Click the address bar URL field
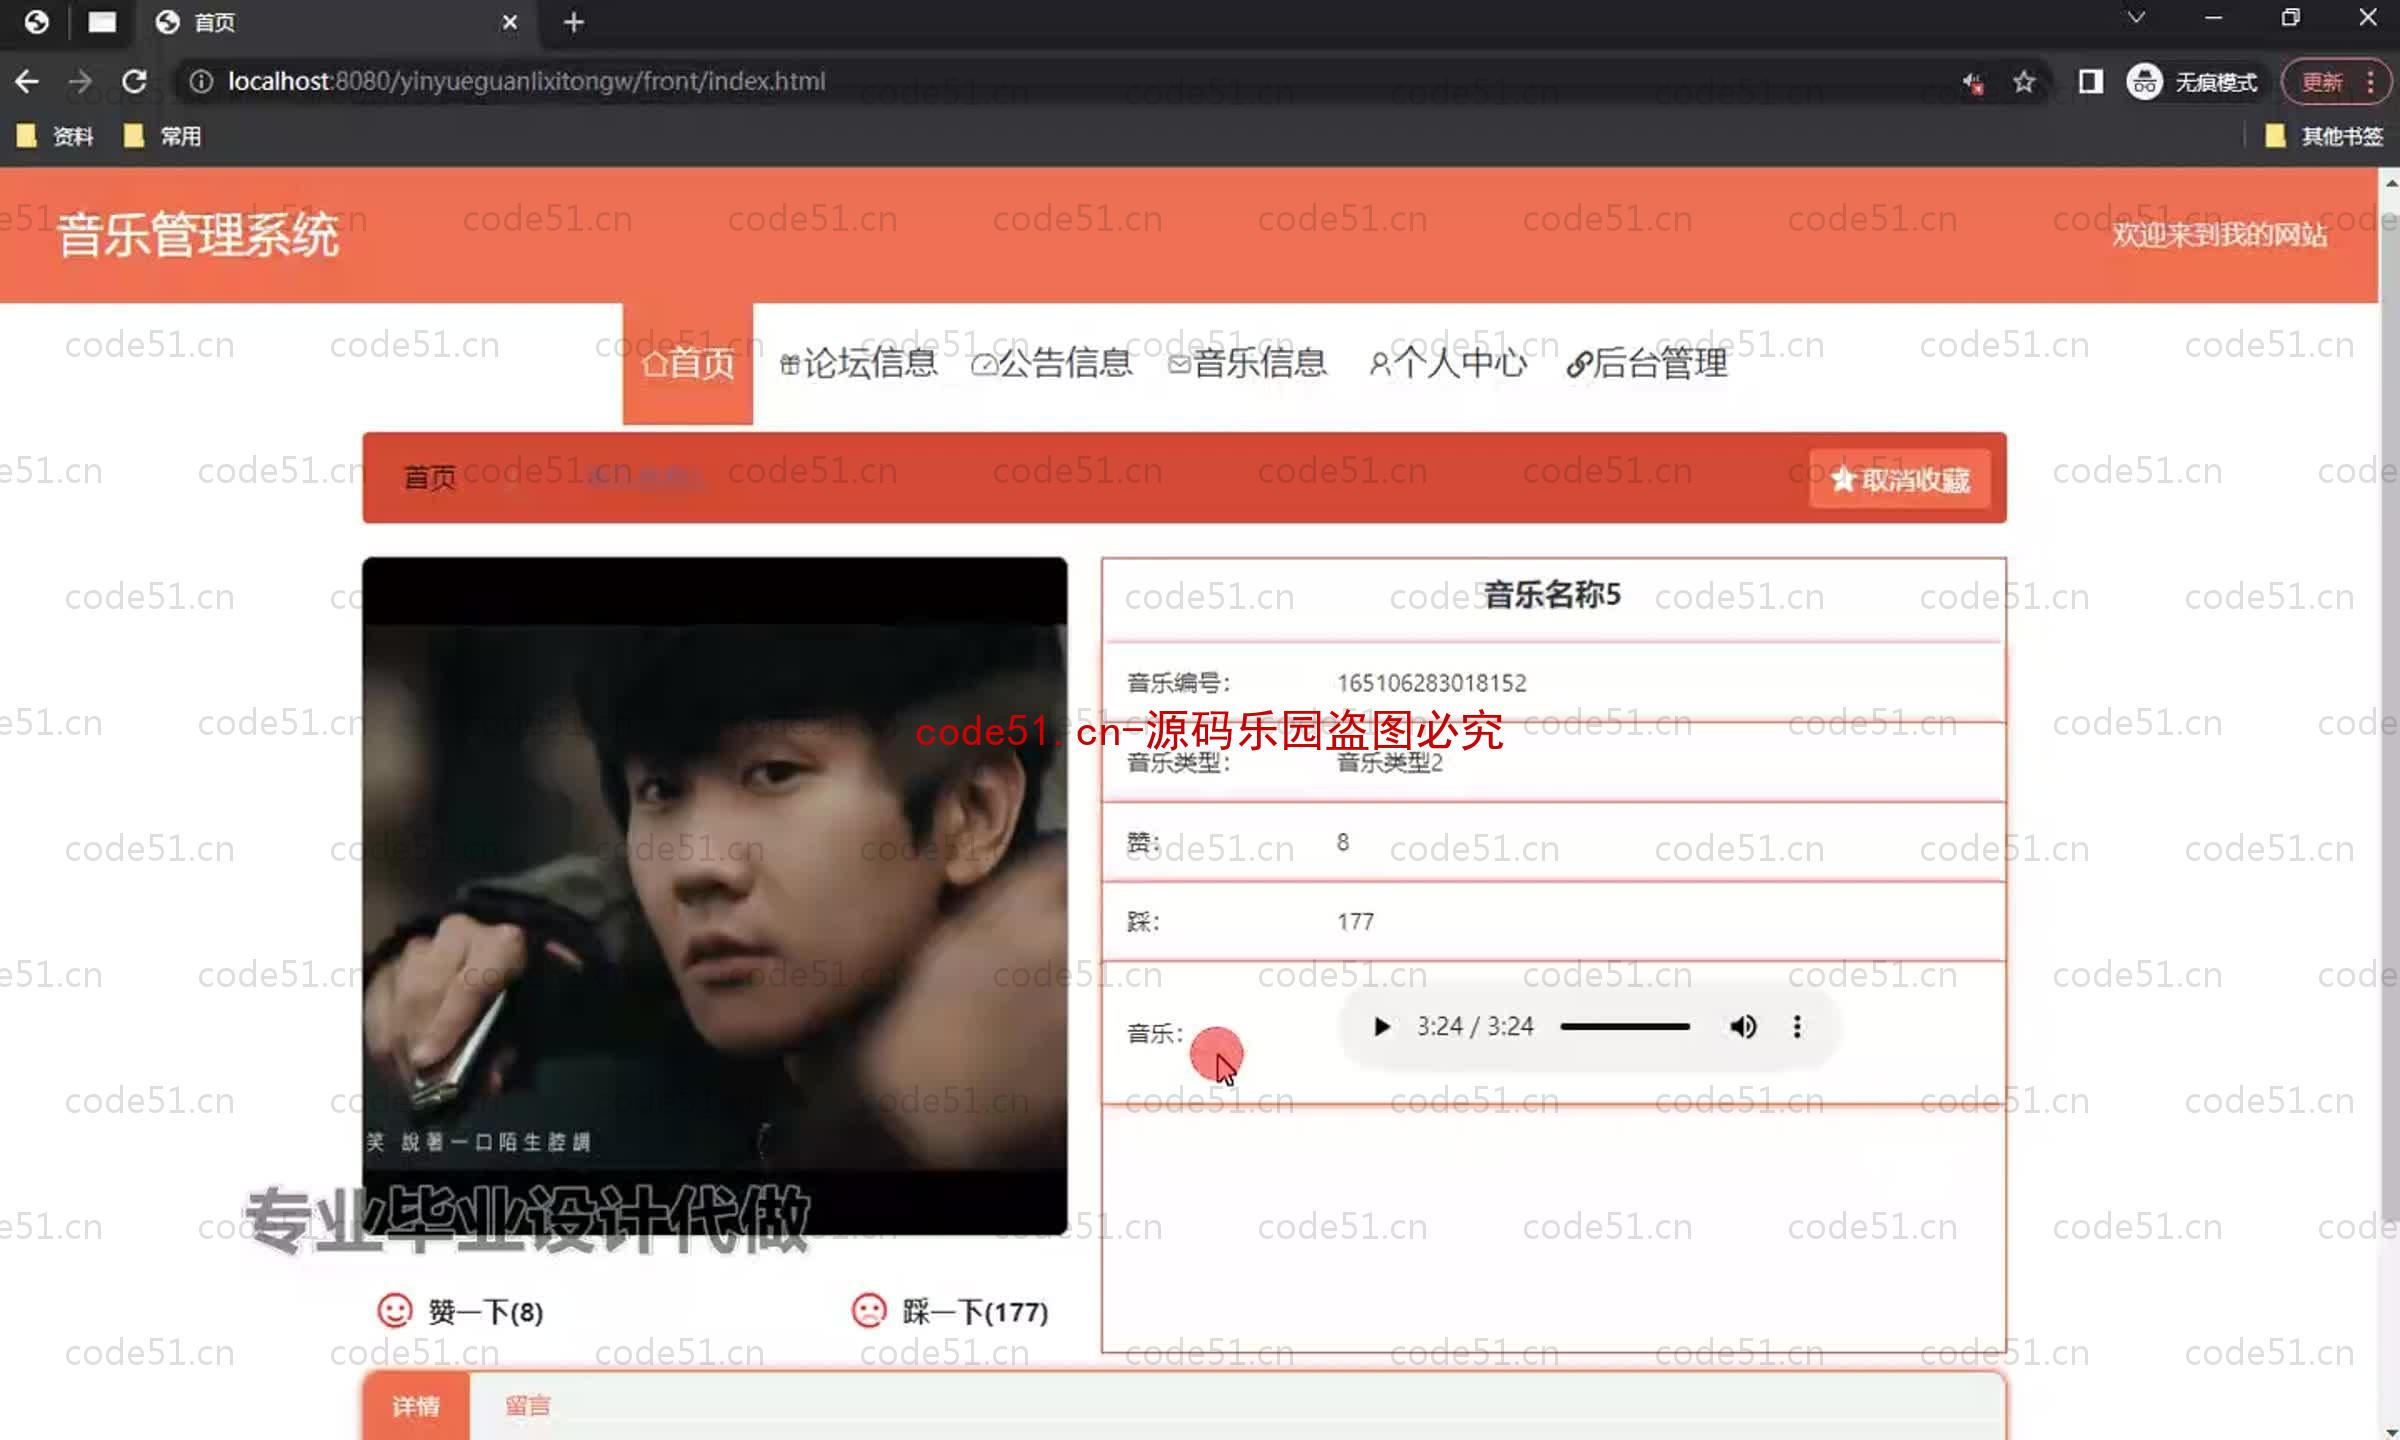The image size is (2400, 1440). pyautogui.click(x=1060, y=81)
